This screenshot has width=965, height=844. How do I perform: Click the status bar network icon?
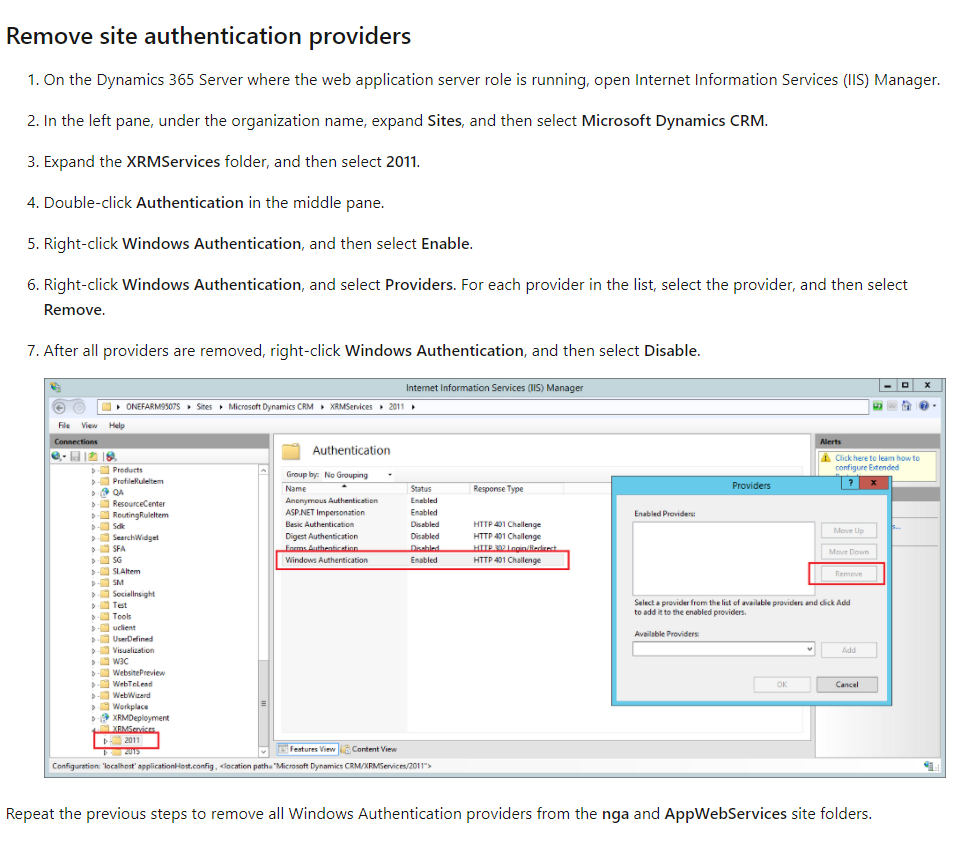929,766
